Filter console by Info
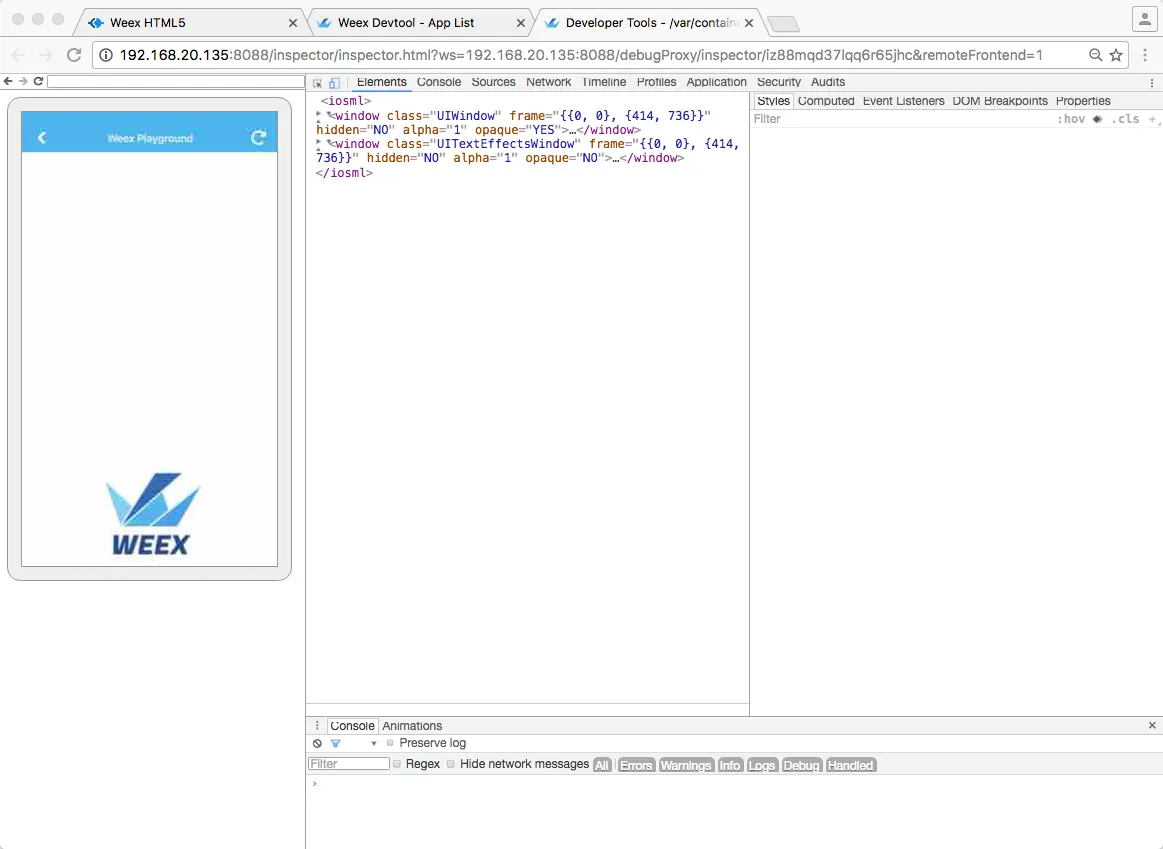1163x849 pixels. [730, 765]
